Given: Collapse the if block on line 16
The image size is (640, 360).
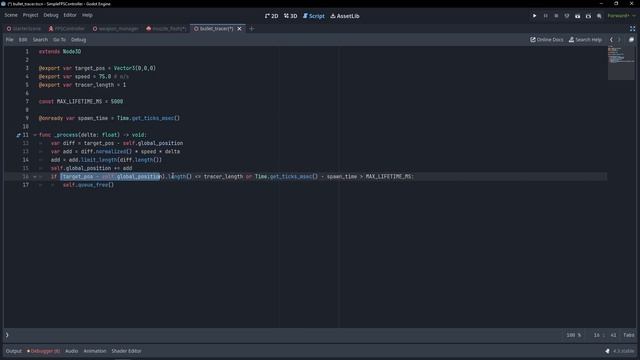Looking at the screenshot, I should (x=35, y=177).
